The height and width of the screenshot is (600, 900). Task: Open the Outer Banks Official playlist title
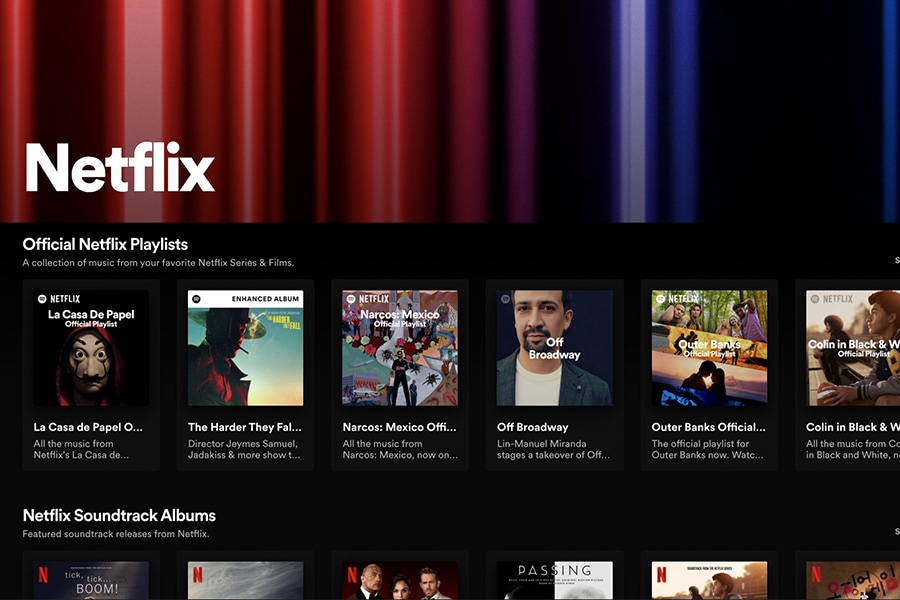(708, 427)
